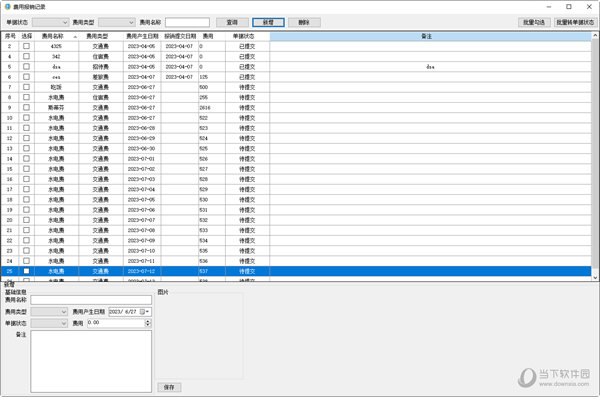Click the 备注 remarks text area

click(91, 361)
